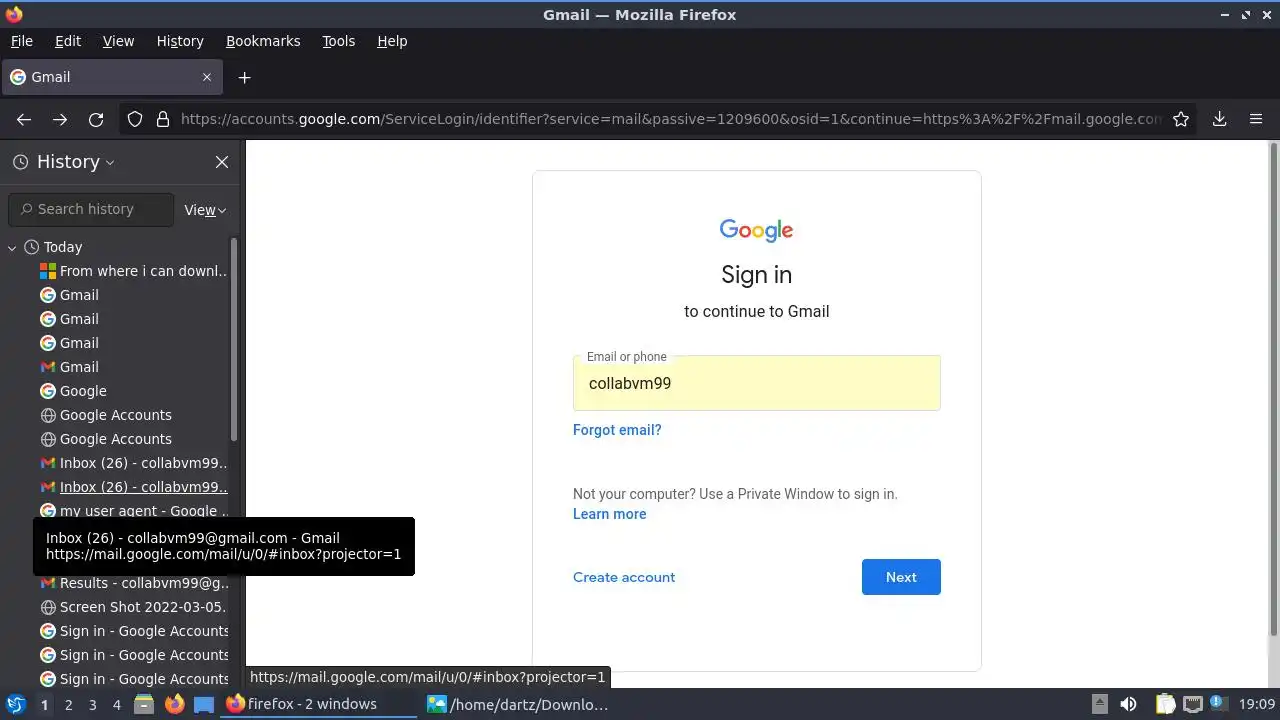Open the History menu in menu bar
Image resolution: width=1280 pixels, height=720 pixels.
(x=180, y=41)
